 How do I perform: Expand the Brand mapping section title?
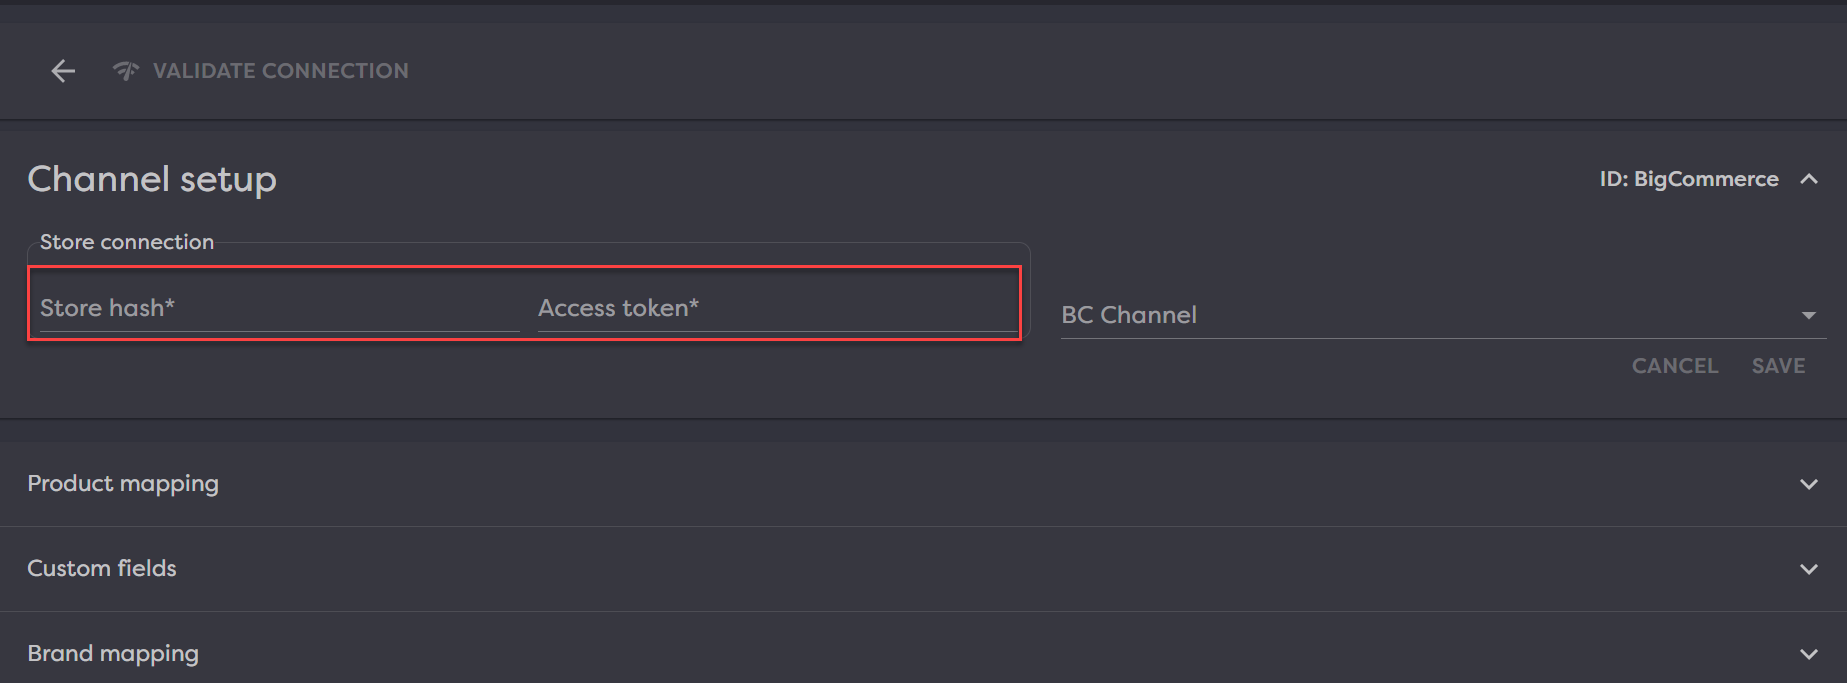(x=113, y=654)
